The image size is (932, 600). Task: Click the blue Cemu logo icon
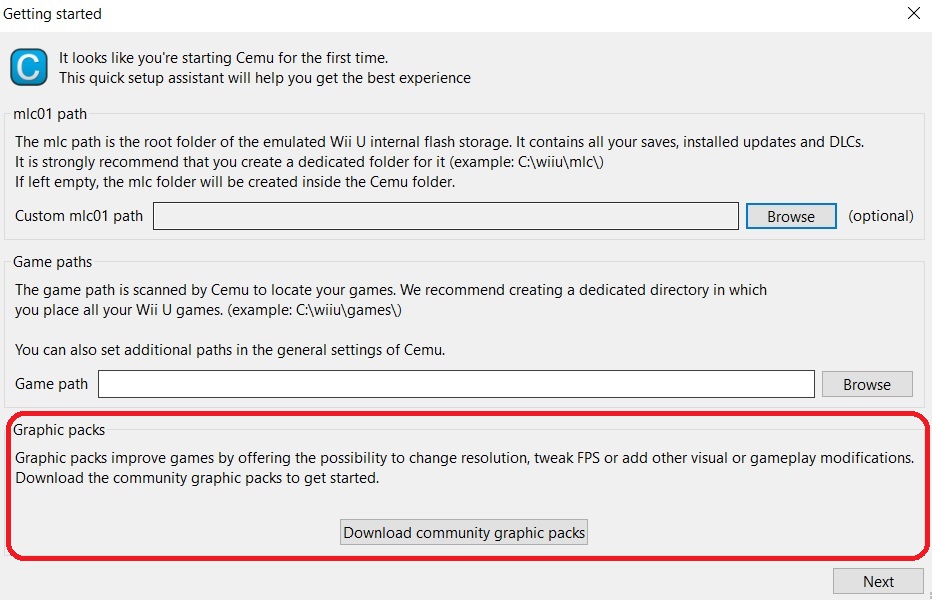(x=29, y=68)
